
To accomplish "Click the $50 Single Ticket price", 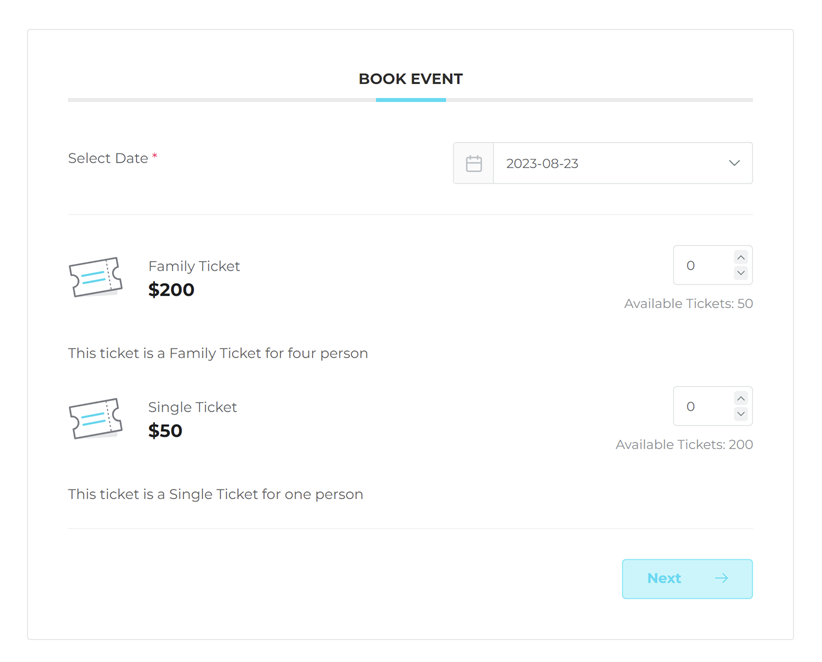I will (165, 431).
